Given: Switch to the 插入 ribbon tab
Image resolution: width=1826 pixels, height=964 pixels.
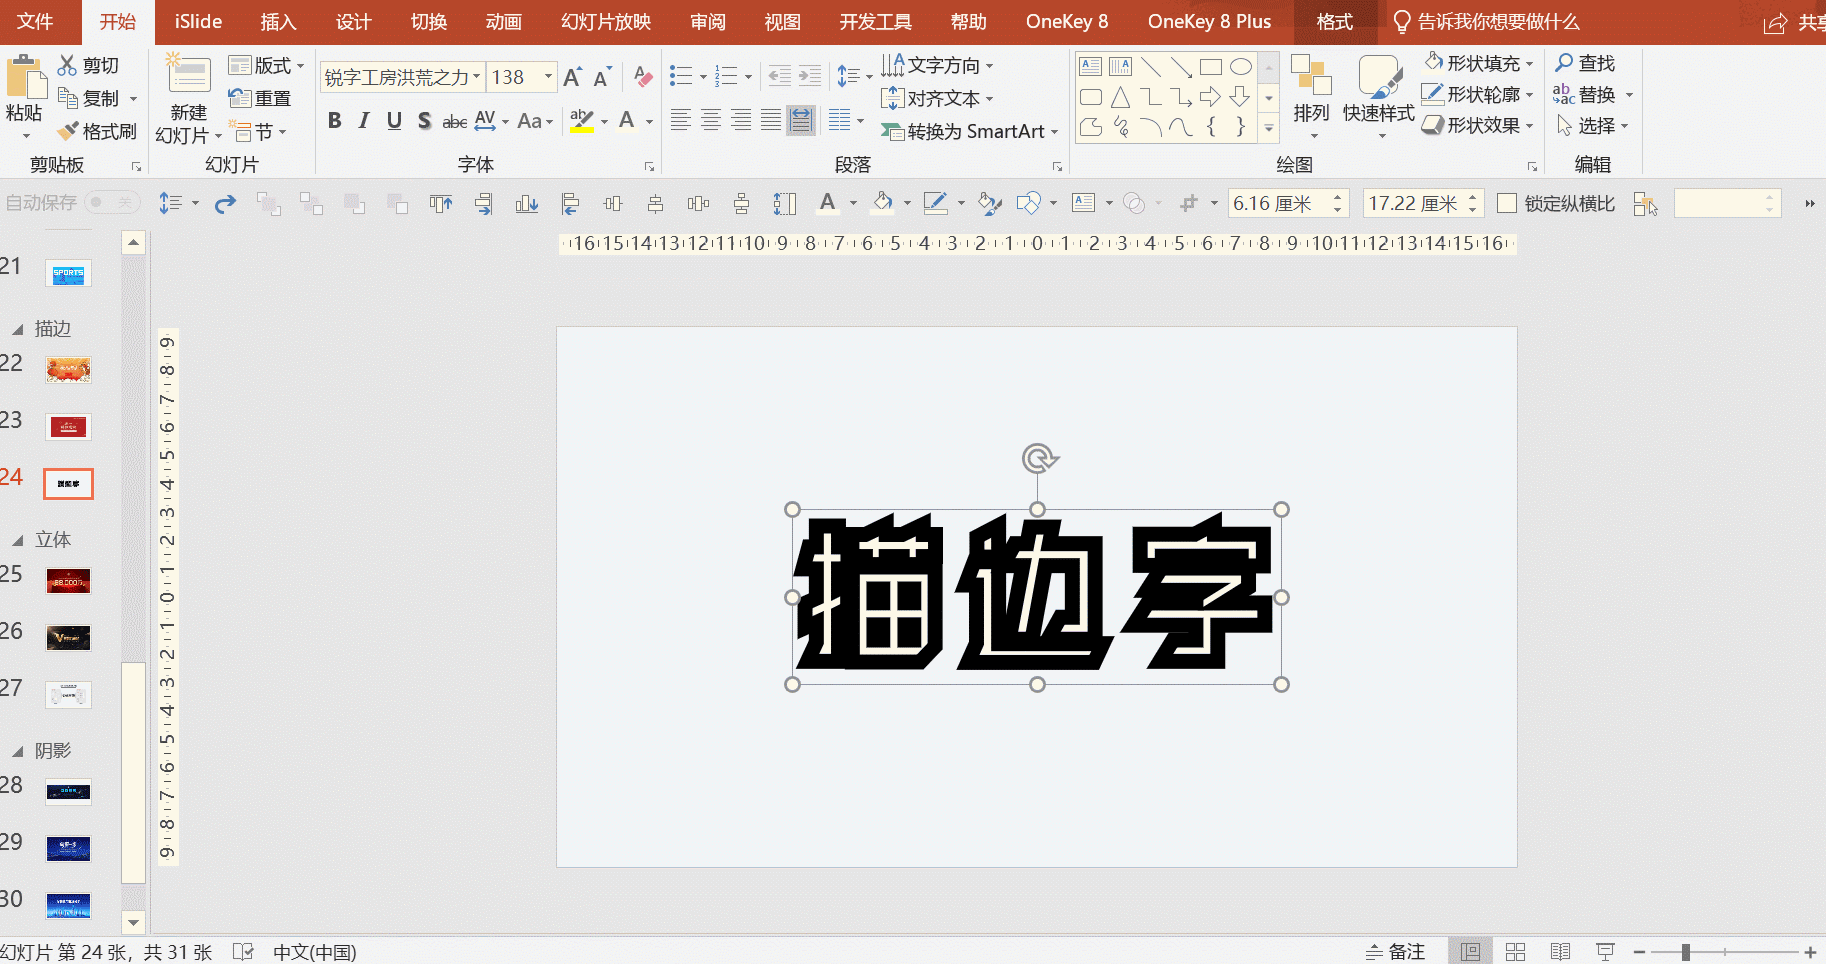Looking at the screenshot, I should 278,22.
